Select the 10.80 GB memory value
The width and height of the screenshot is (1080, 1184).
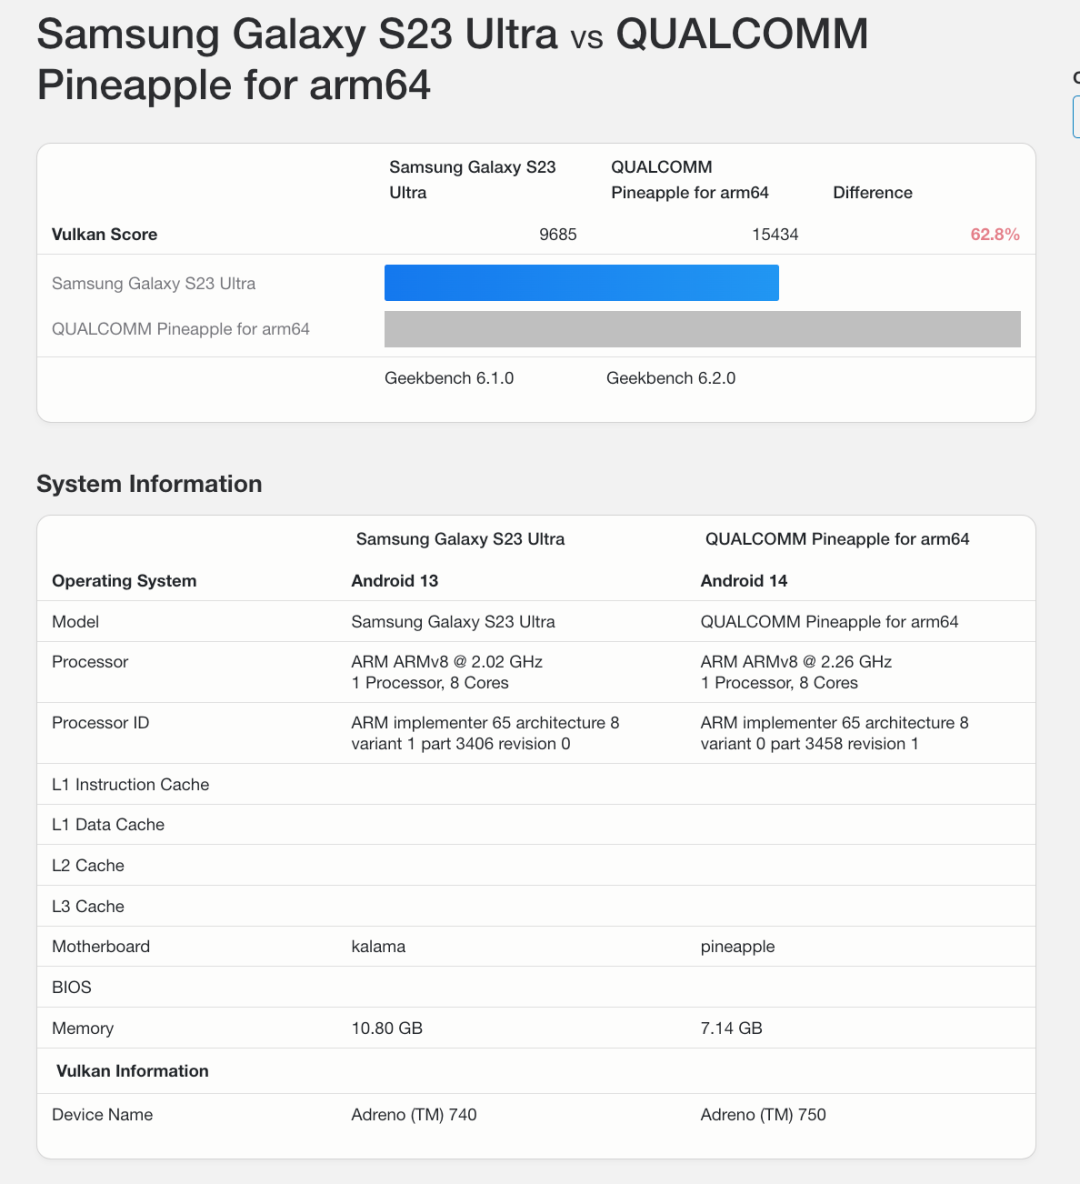pyautogui.click(x=387, y=1028)
